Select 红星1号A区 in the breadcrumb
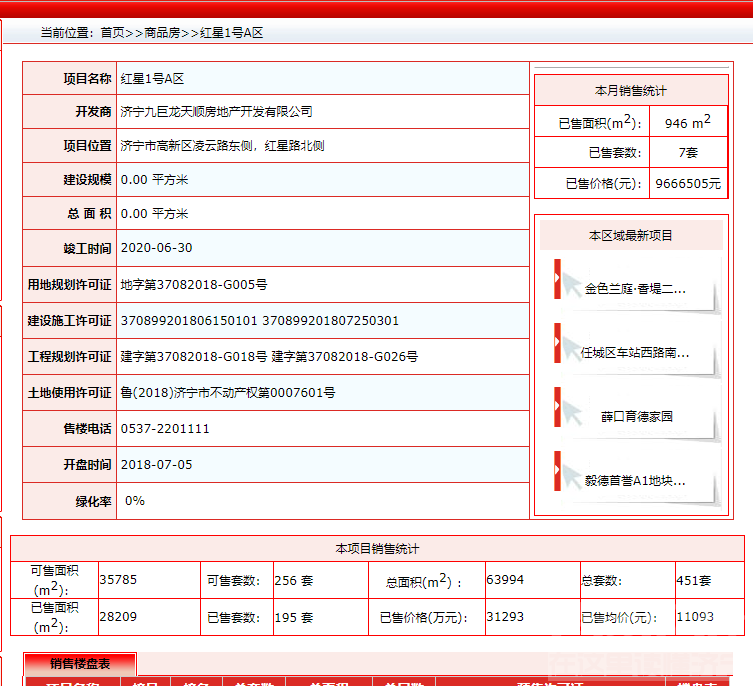The width and height of the screenshot is (753, 686). click(231, 33)
